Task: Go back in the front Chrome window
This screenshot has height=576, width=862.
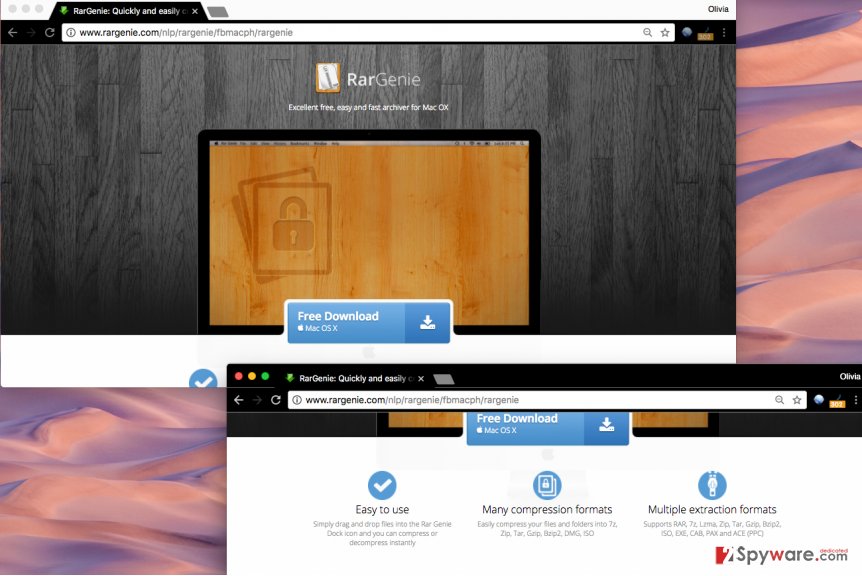Action: (239, 400)
